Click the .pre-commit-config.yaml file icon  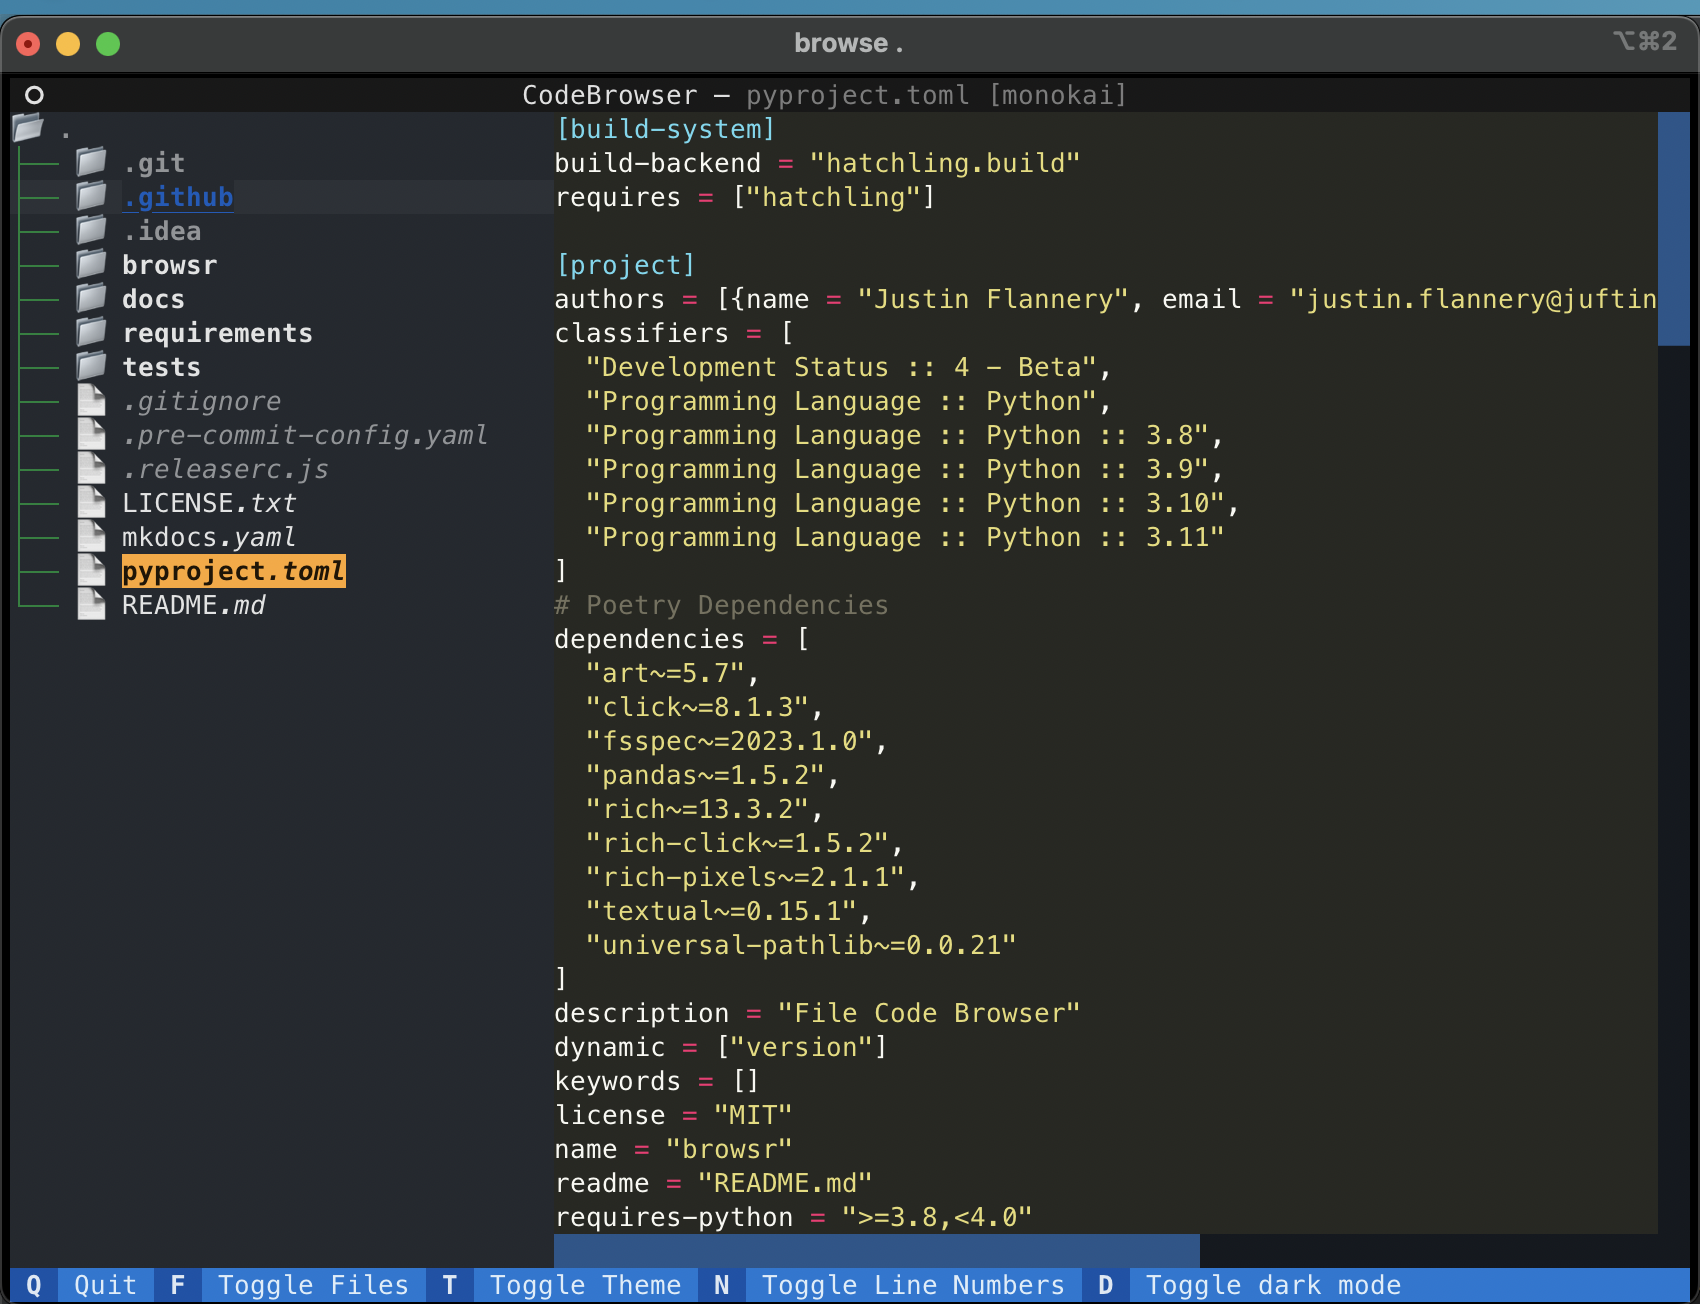(91, 434)
